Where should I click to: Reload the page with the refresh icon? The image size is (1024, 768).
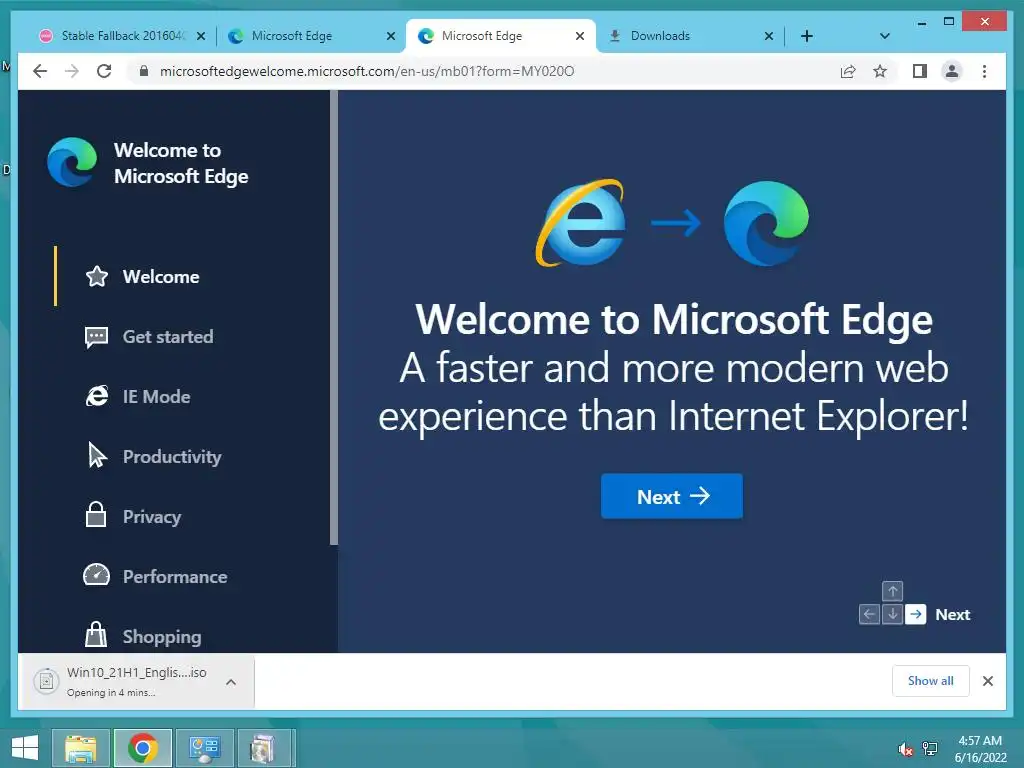pos(104,71)
